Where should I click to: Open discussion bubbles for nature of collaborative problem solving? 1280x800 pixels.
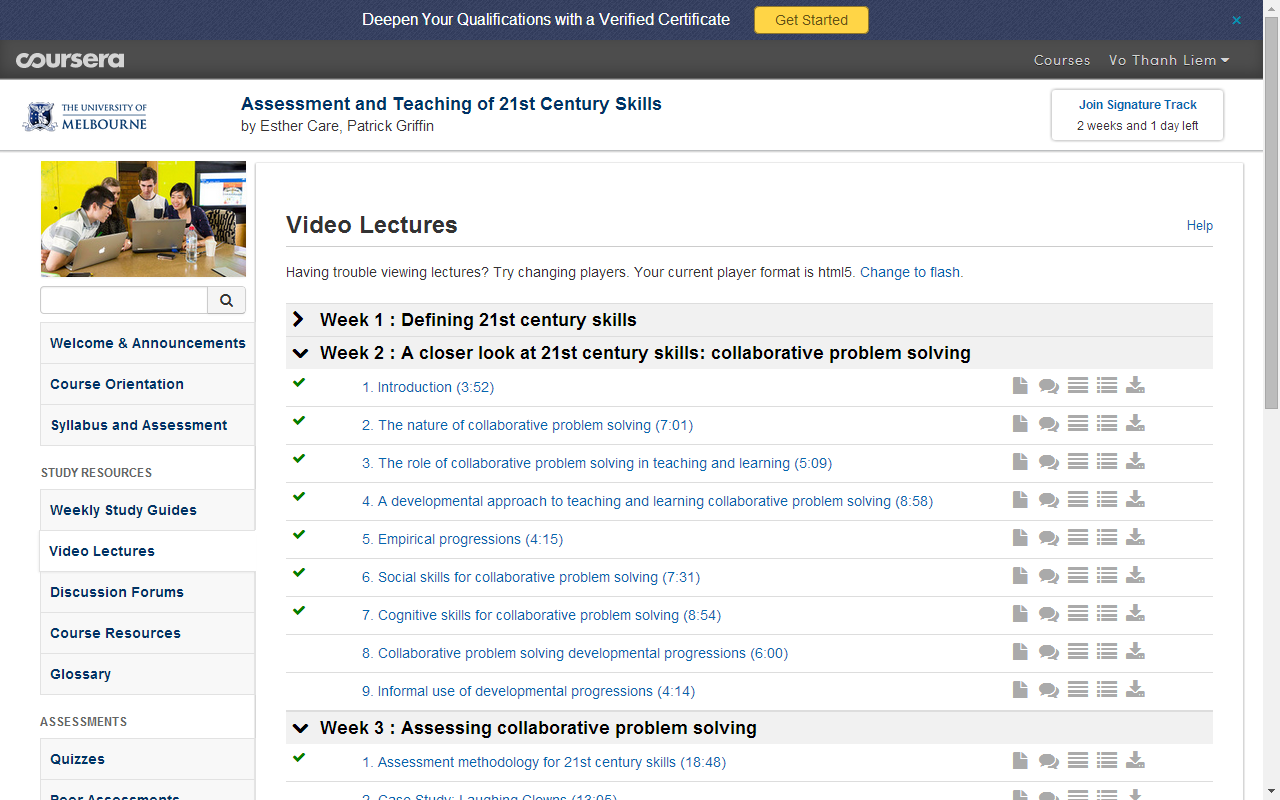(x=1048, y=424)
